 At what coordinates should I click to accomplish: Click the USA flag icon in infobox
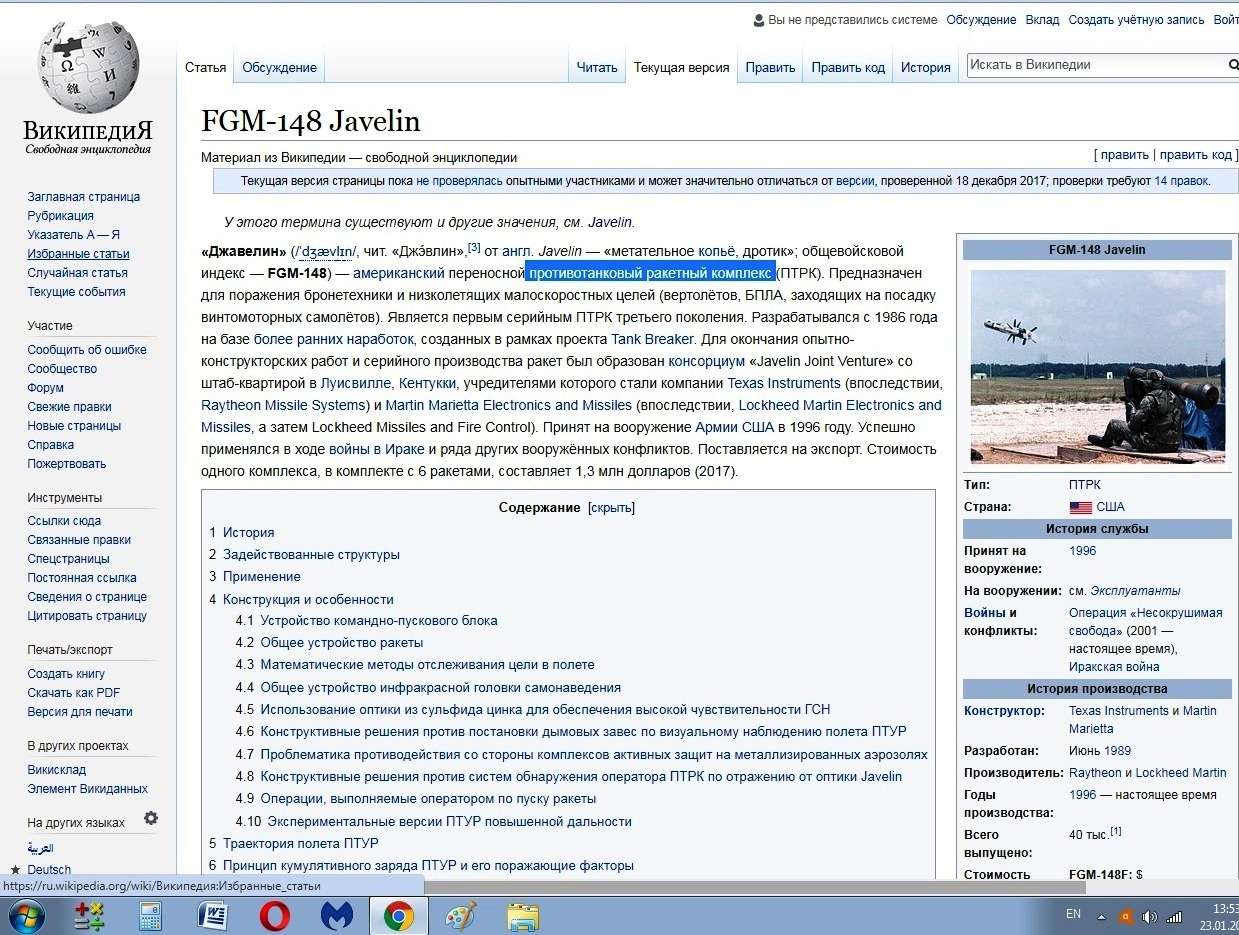(x=1080, y=507)
